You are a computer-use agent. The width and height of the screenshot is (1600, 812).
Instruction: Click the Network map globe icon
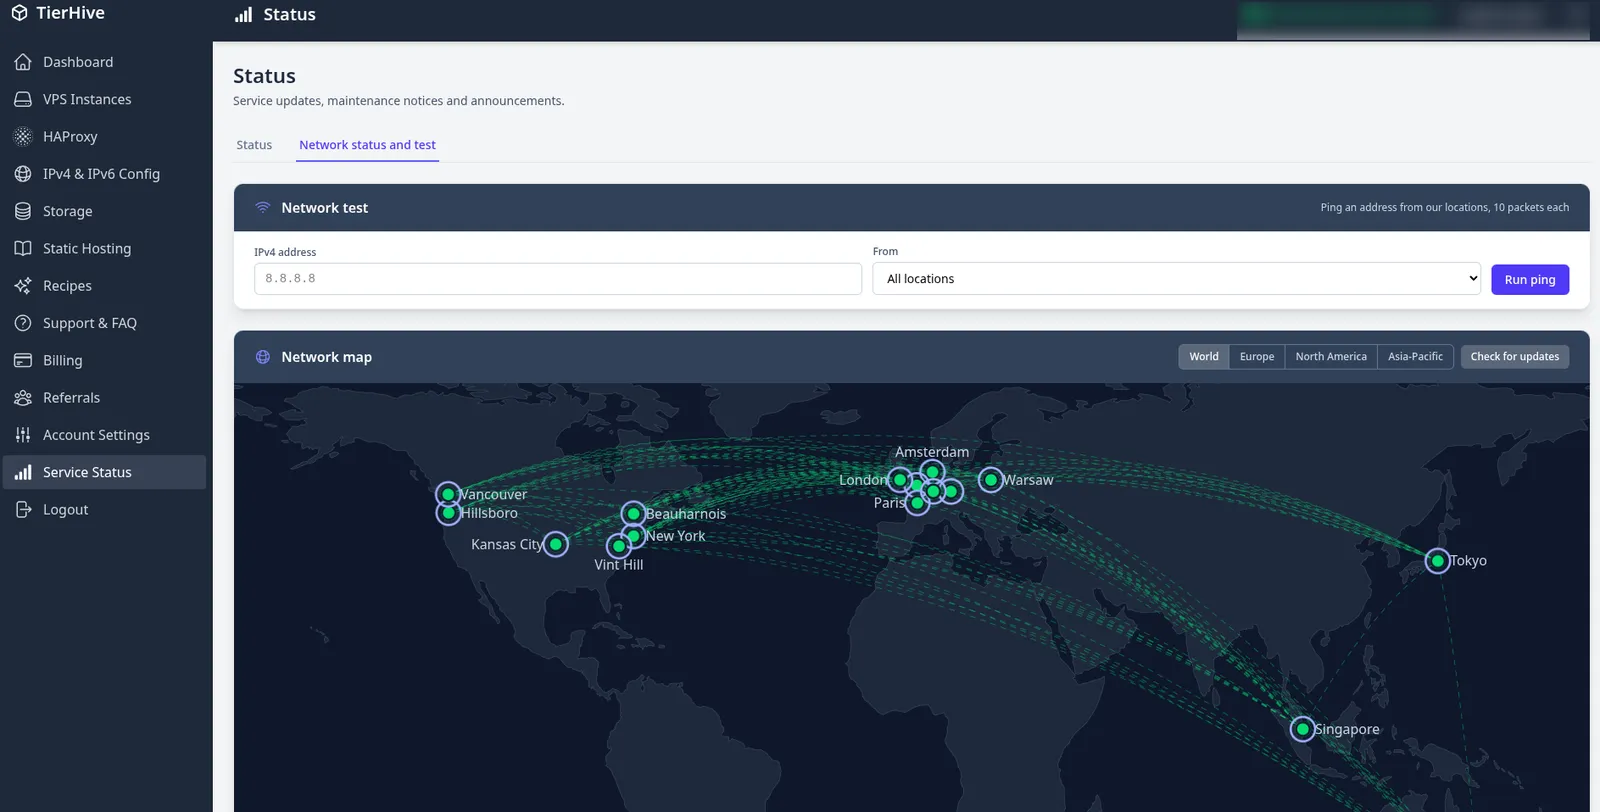(263, 357)
